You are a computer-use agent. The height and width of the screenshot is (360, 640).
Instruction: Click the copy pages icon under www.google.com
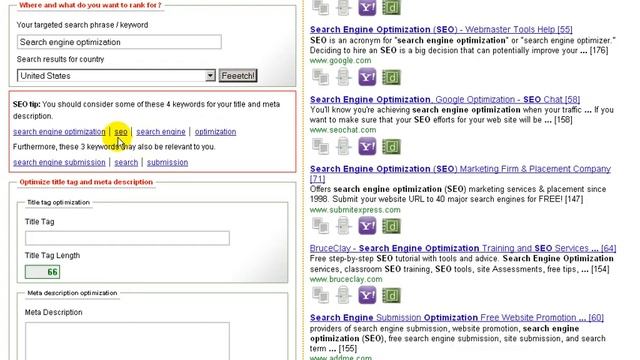[x=321, y=77]
